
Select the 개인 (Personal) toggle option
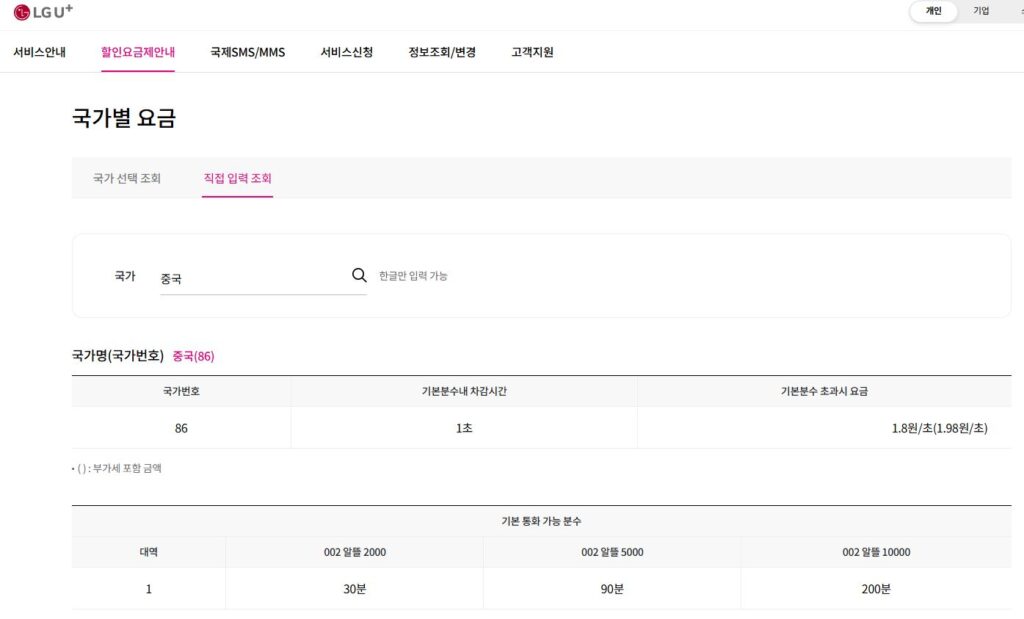tap(933, 11)
